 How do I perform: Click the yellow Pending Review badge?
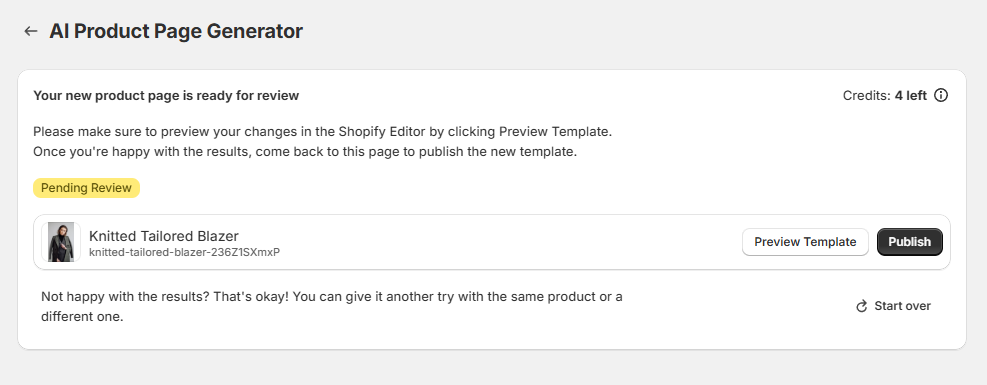pyautogui.click(x=86, y=188)
